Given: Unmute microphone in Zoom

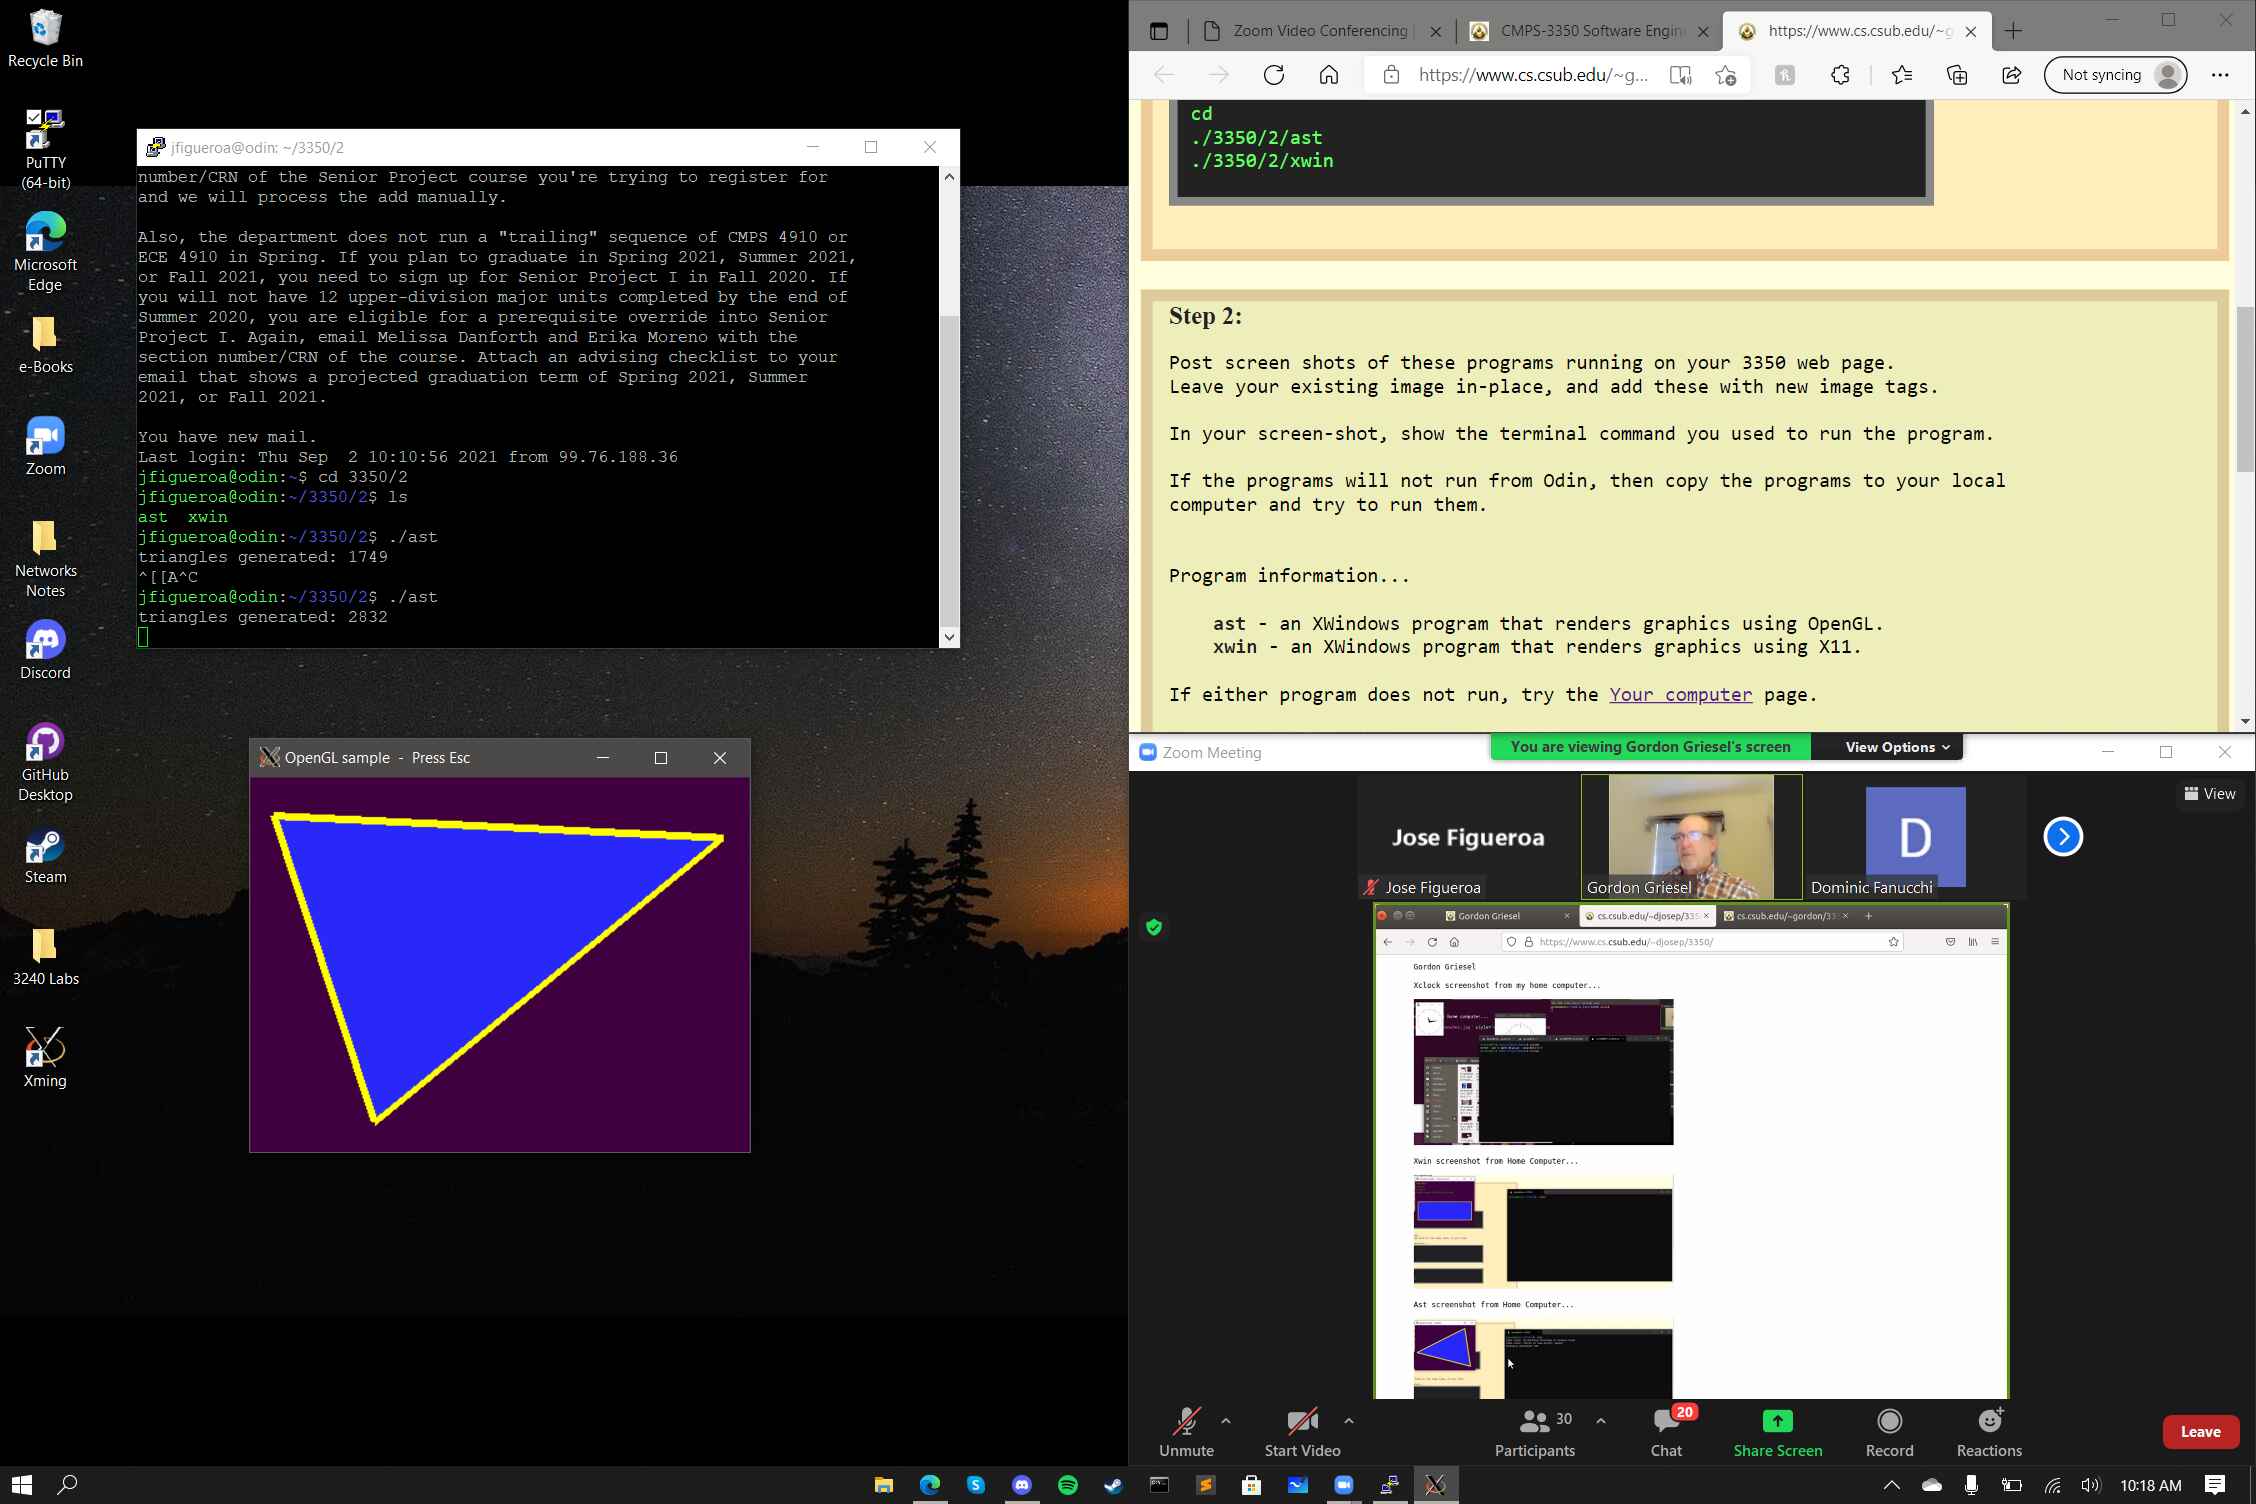Looking at the screenshot, I should click(x=1186, y=1432).
